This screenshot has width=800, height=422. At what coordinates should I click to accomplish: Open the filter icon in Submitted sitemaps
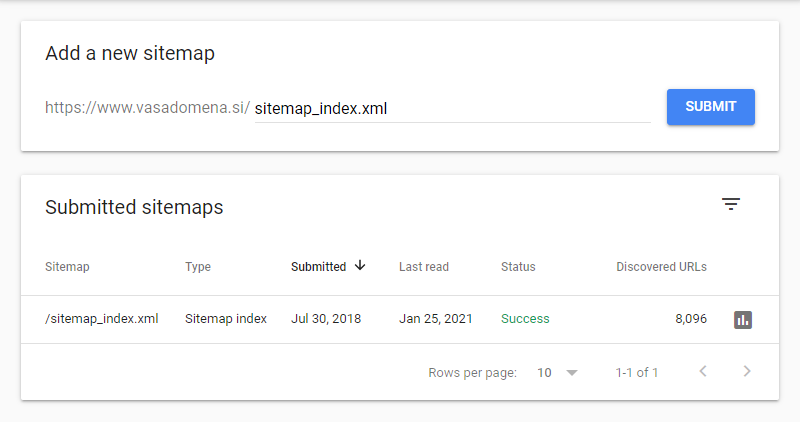click(x=731, y=204)
